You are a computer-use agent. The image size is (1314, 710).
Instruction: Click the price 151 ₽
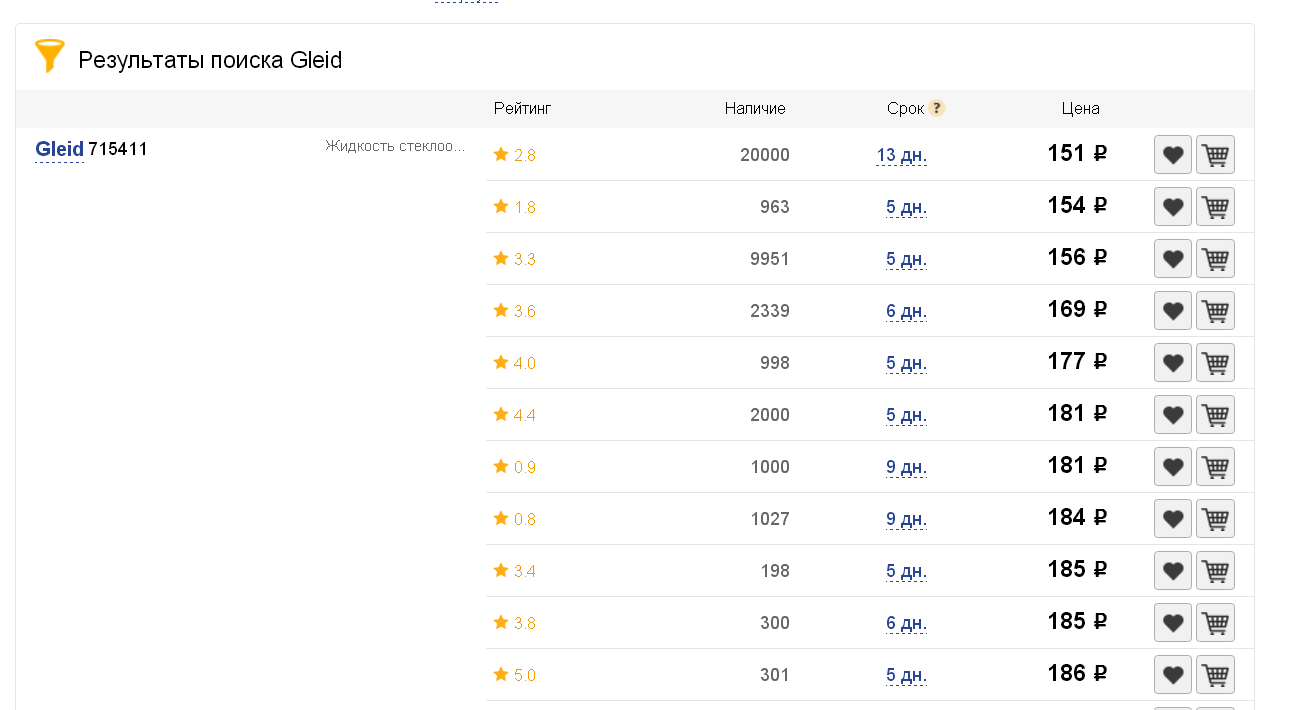[1077, 154]
